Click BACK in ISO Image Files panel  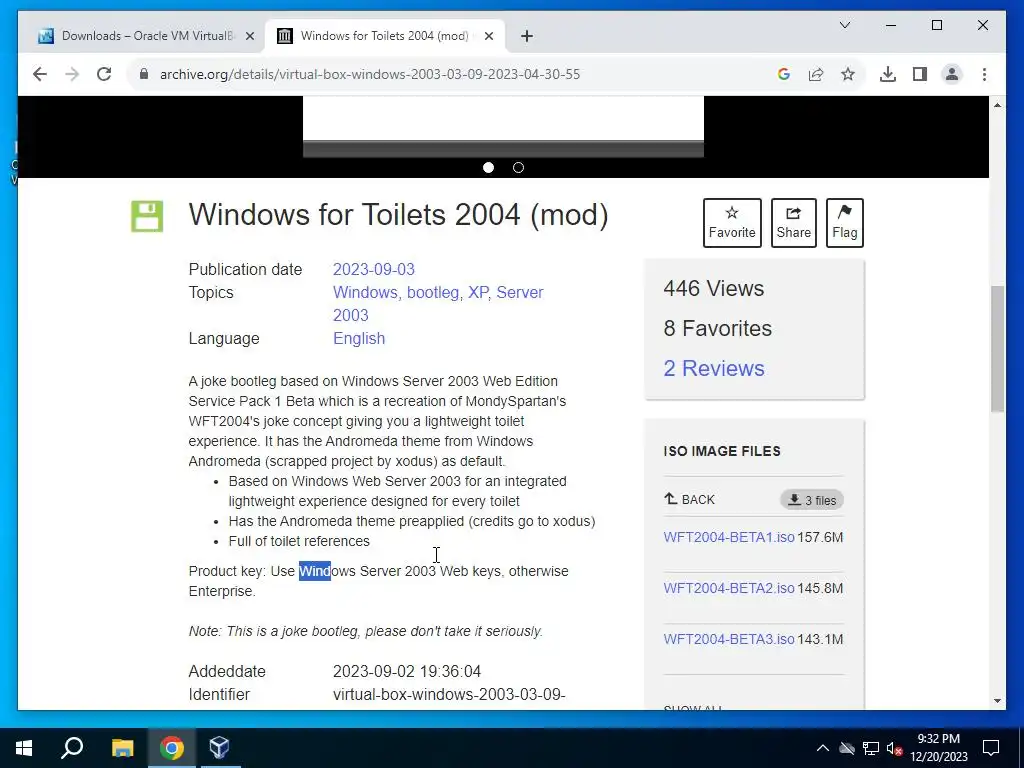(690, 500)
